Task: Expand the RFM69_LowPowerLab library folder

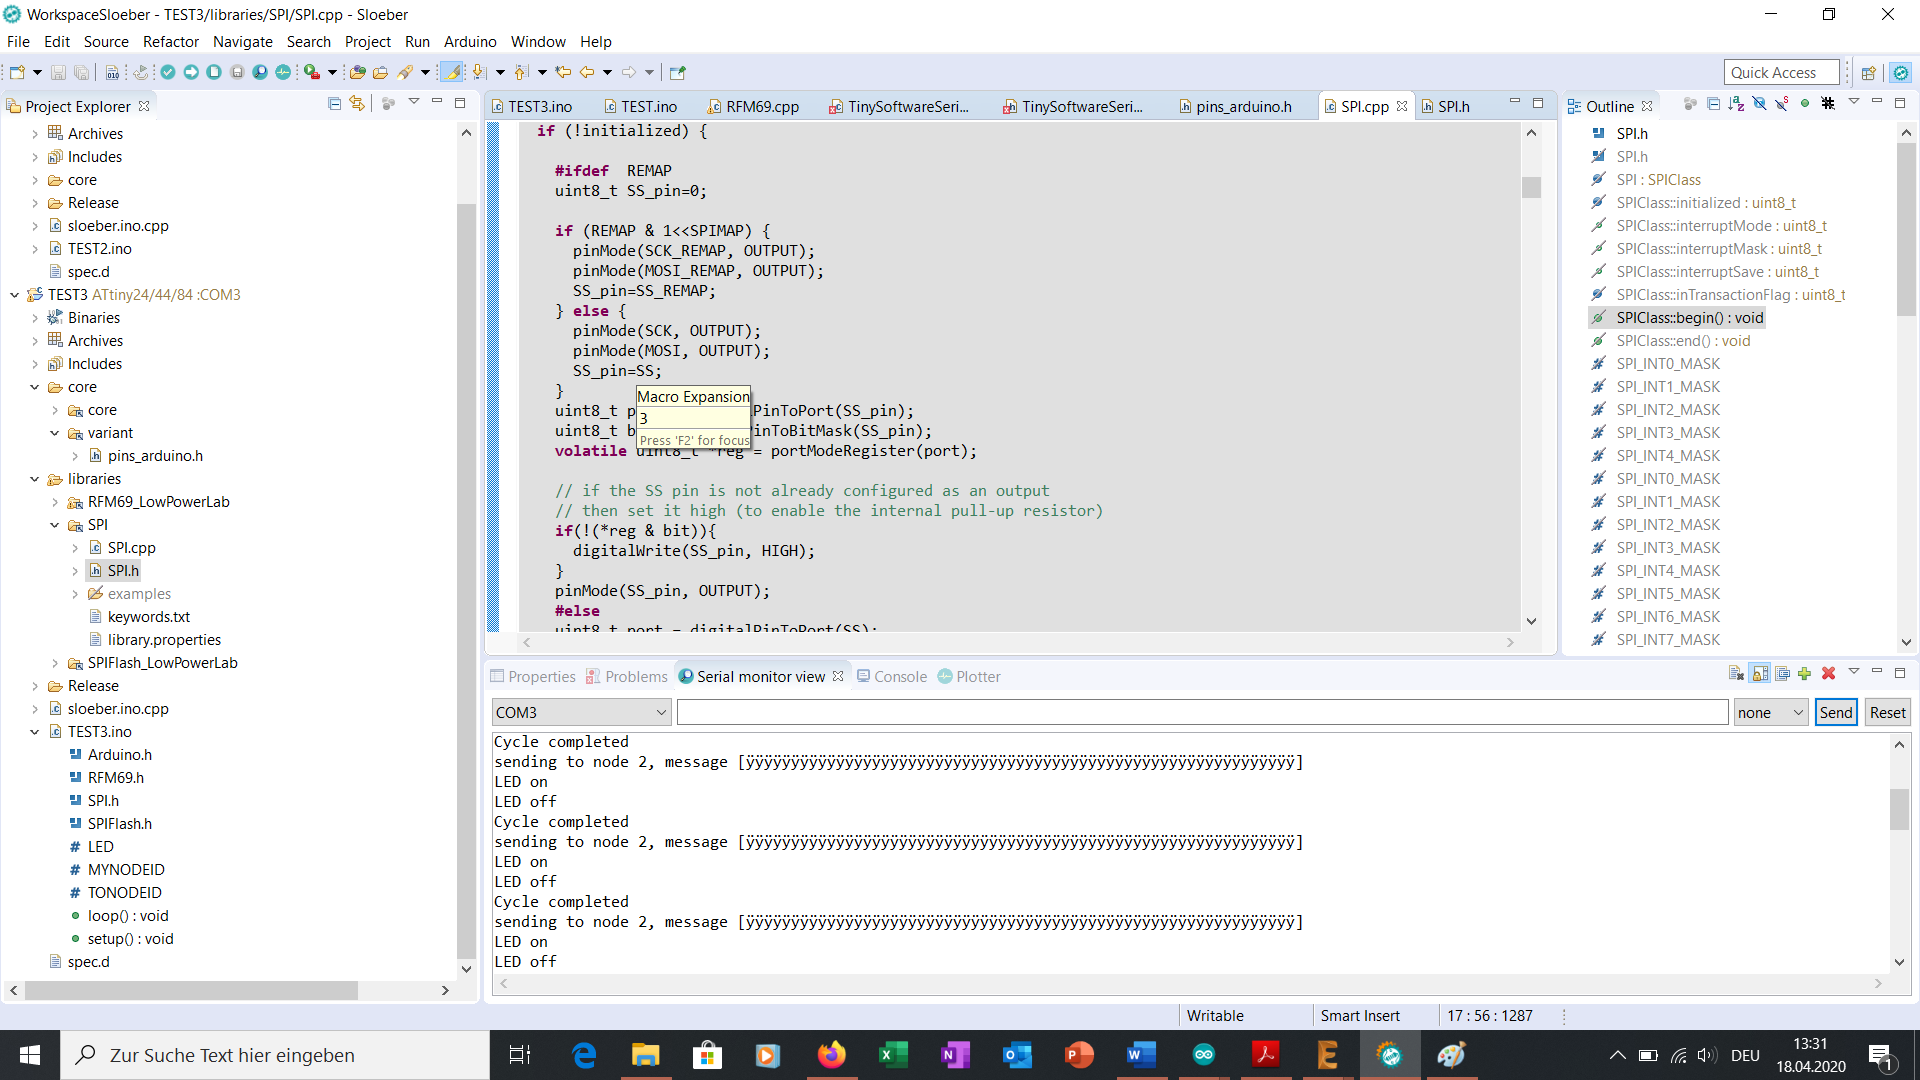Action: [x=55, y=502]
